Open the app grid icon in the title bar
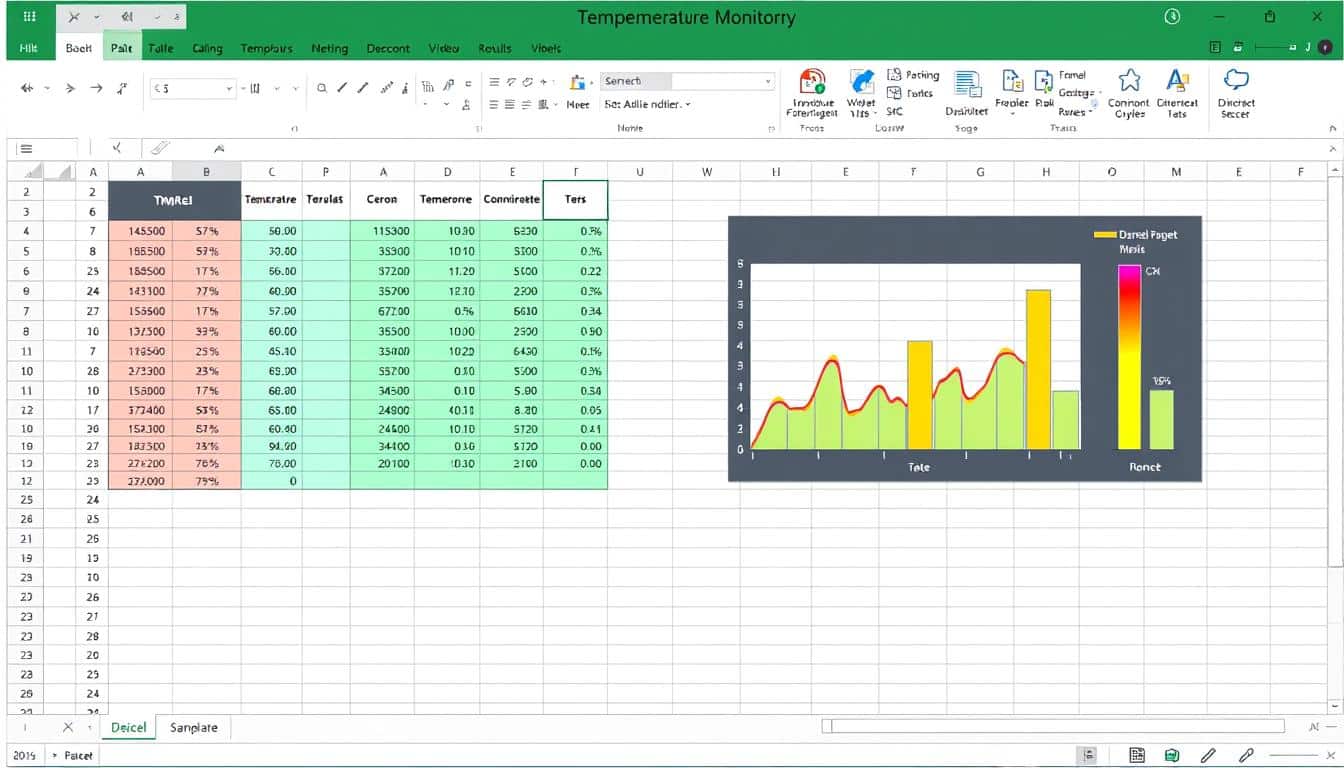Viewport: 1344px width, 768px height. click(29, 17)
